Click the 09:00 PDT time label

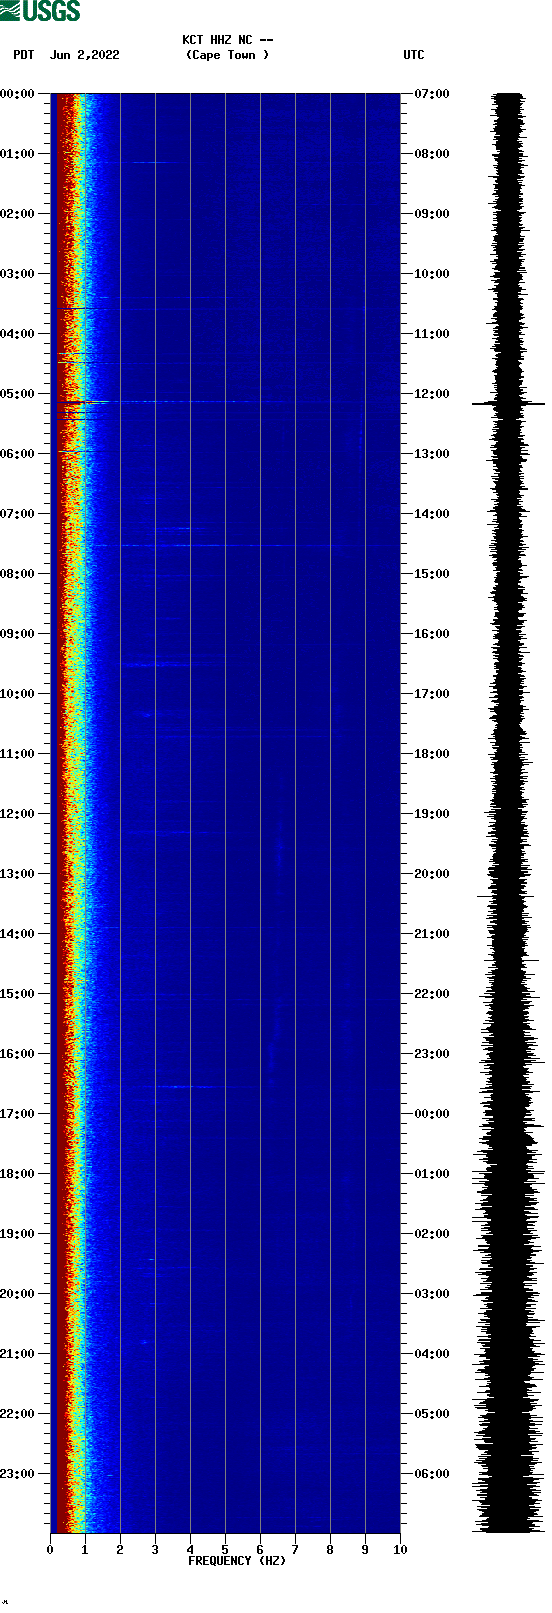tap(17, 634)
